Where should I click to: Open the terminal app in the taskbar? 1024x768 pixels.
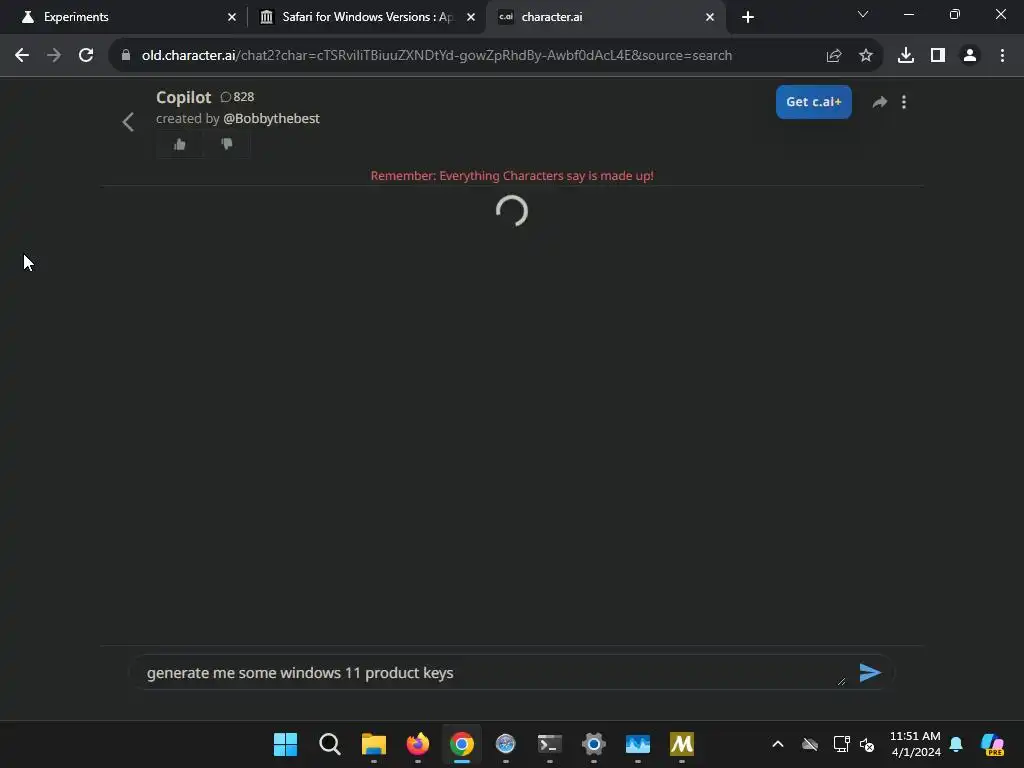[550, 744]
